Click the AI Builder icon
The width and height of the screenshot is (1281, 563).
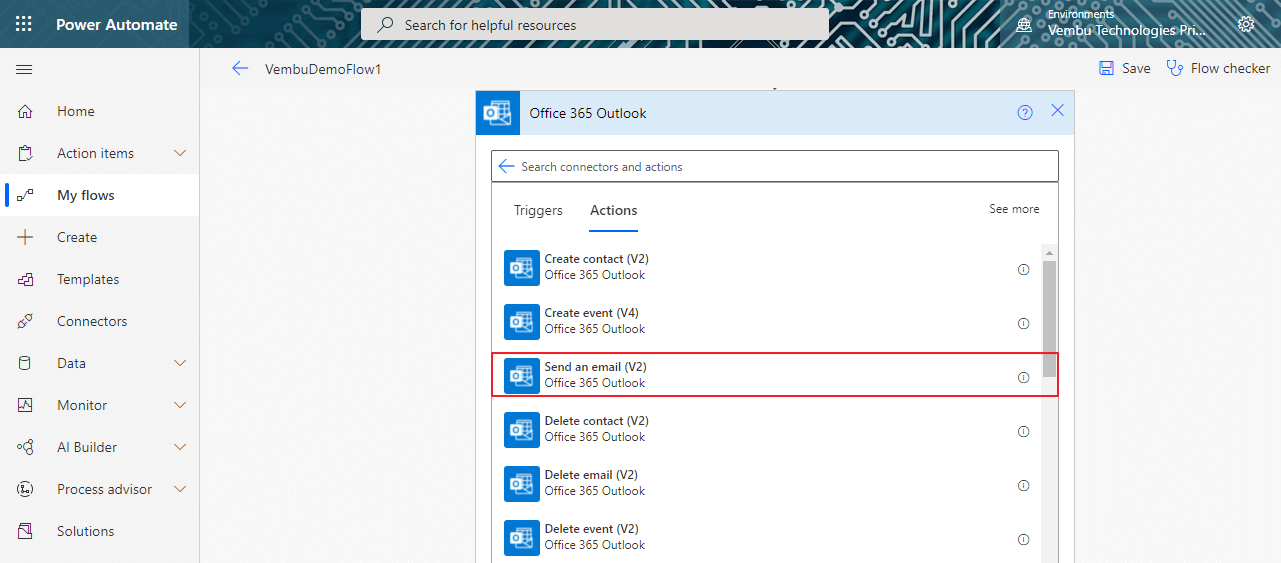coord(26,447)
